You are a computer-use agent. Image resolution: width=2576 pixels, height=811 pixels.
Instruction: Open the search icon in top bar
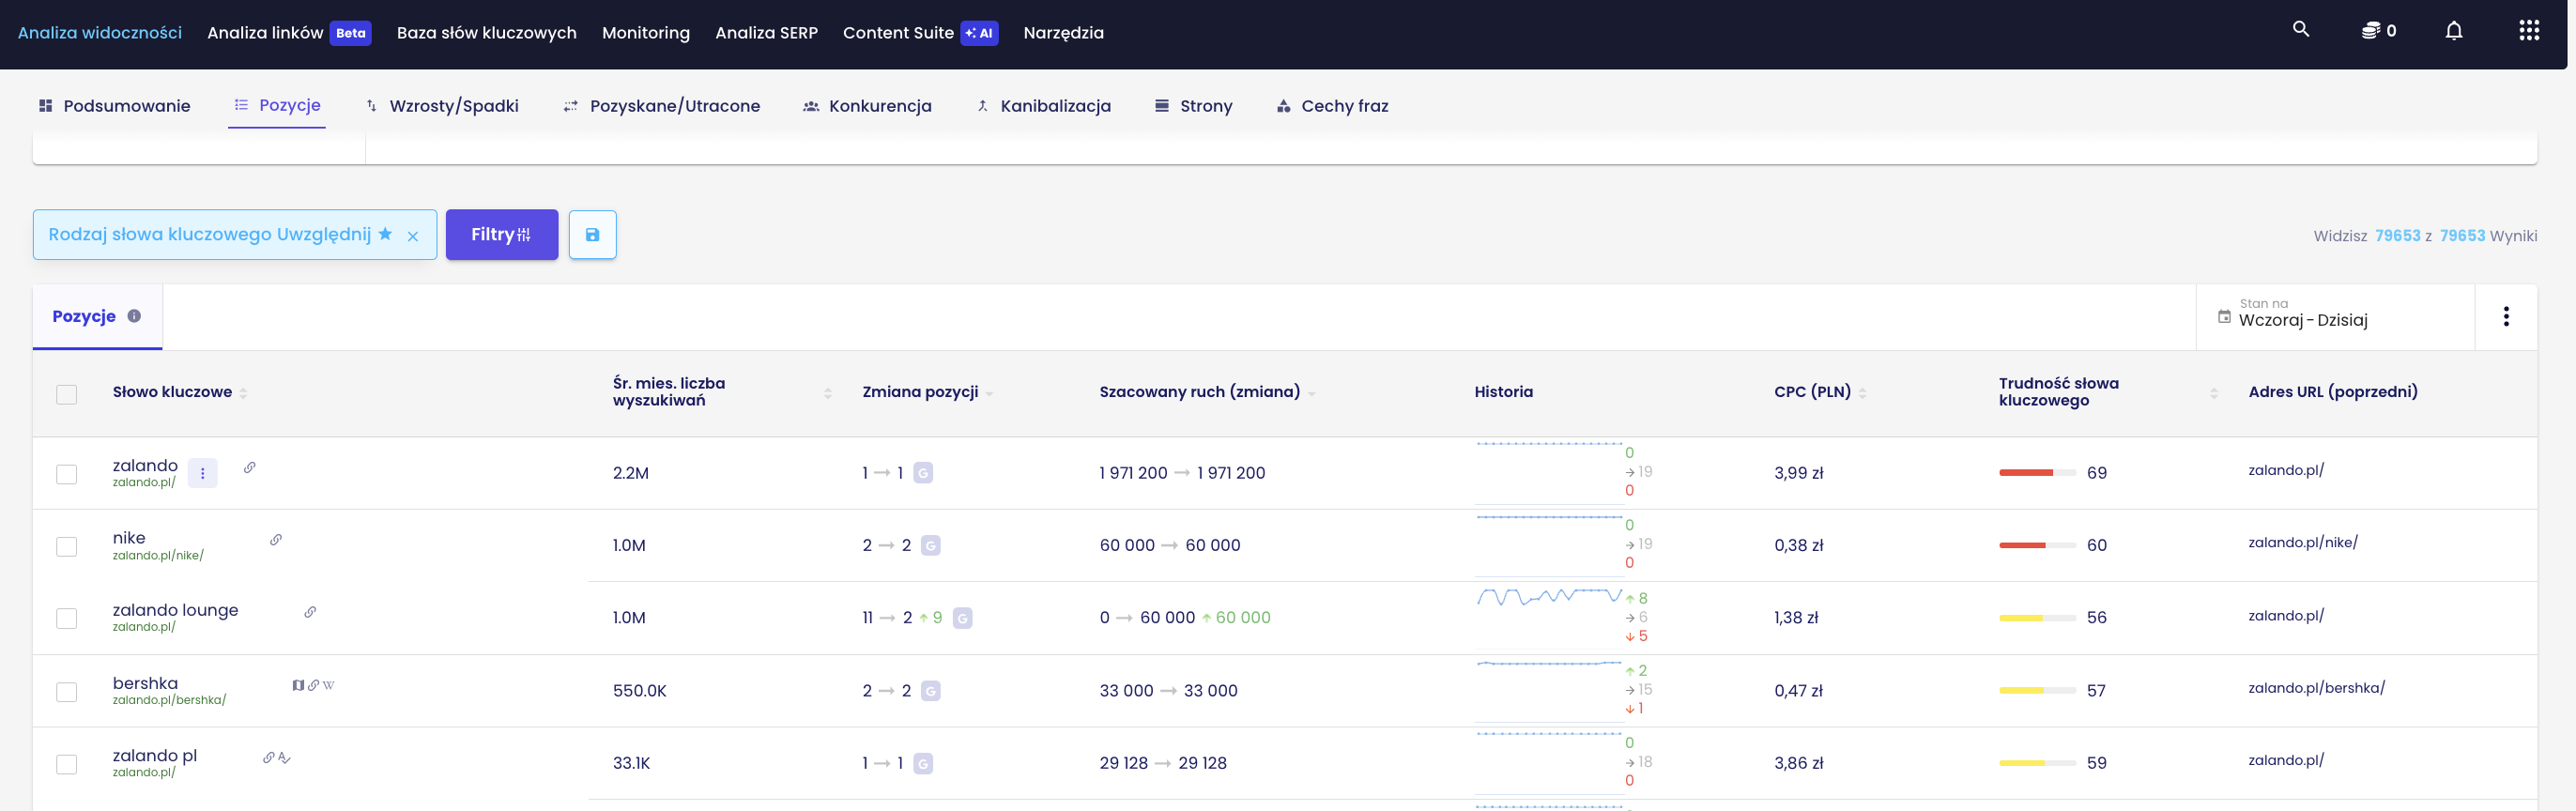pyautogui.click(x=2300, y=30)
